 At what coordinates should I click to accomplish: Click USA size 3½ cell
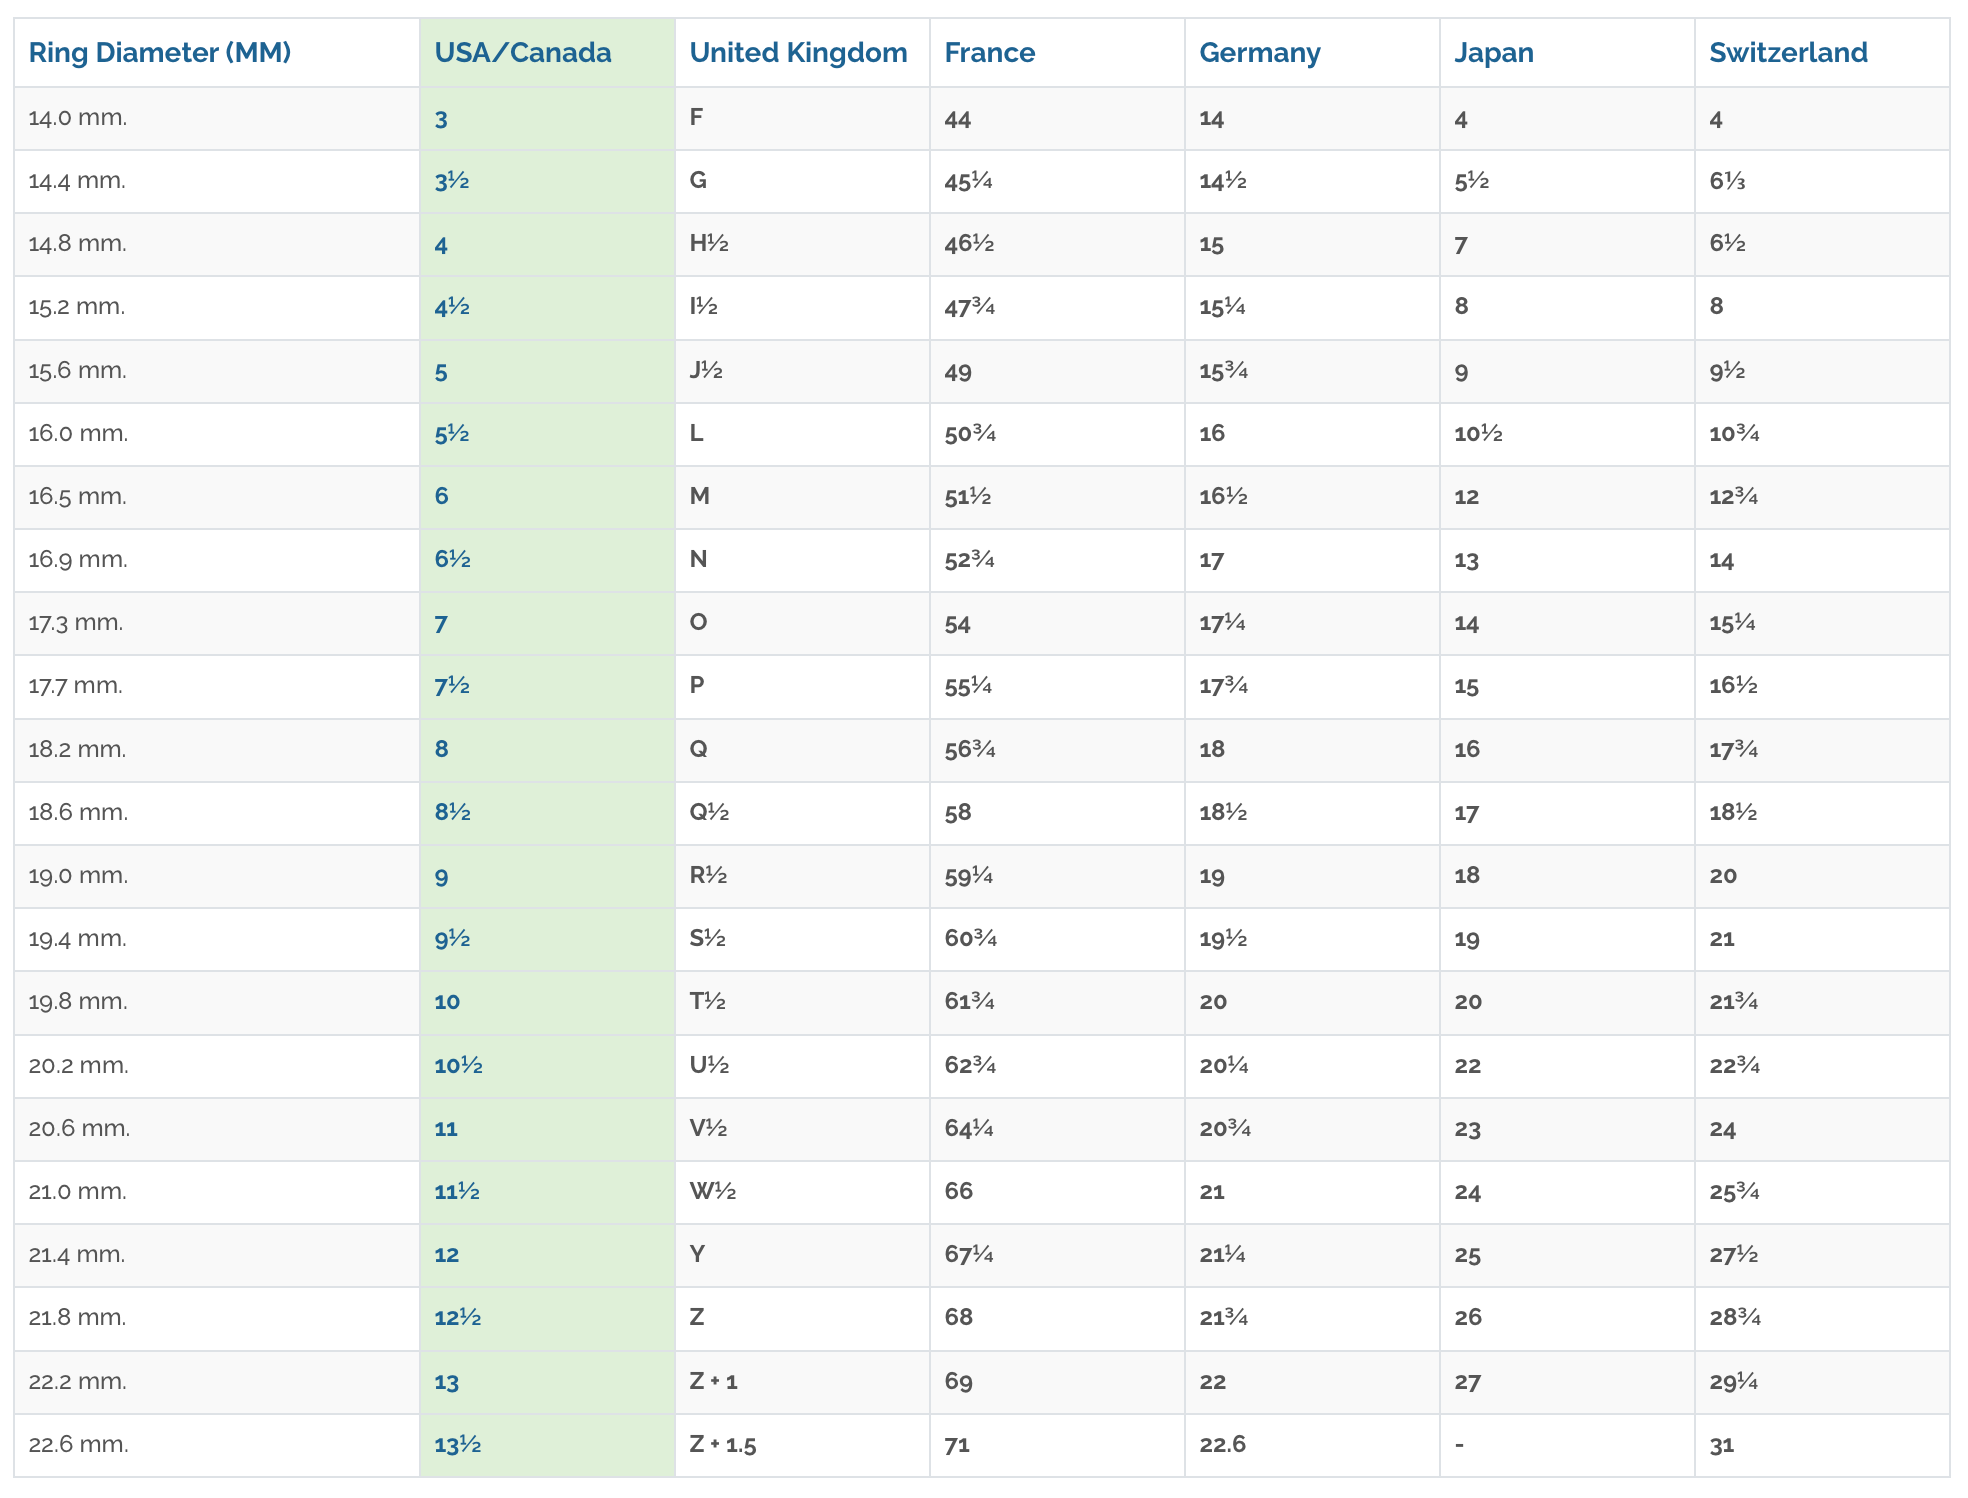[547, 181]
